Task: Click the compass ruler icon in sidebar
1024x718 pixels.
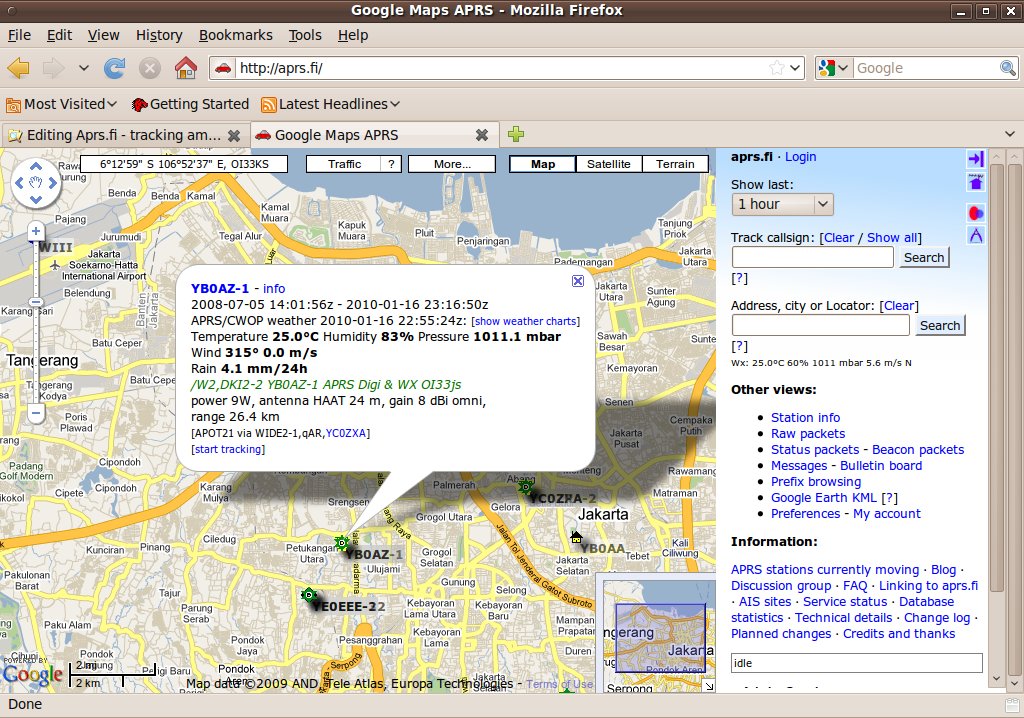Action: tap(976, 236)
